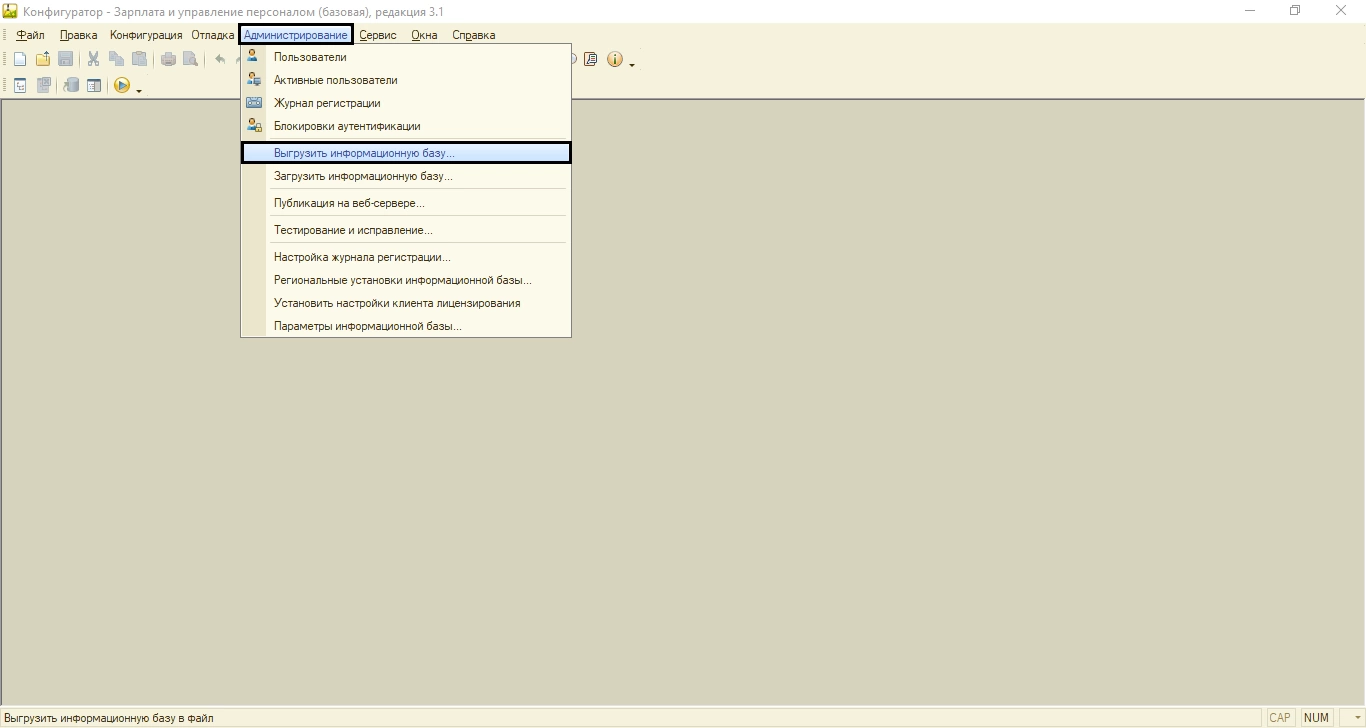Click the Cut scissors icon
This screenshot has width=1366, height=728.
pos(94,60)
